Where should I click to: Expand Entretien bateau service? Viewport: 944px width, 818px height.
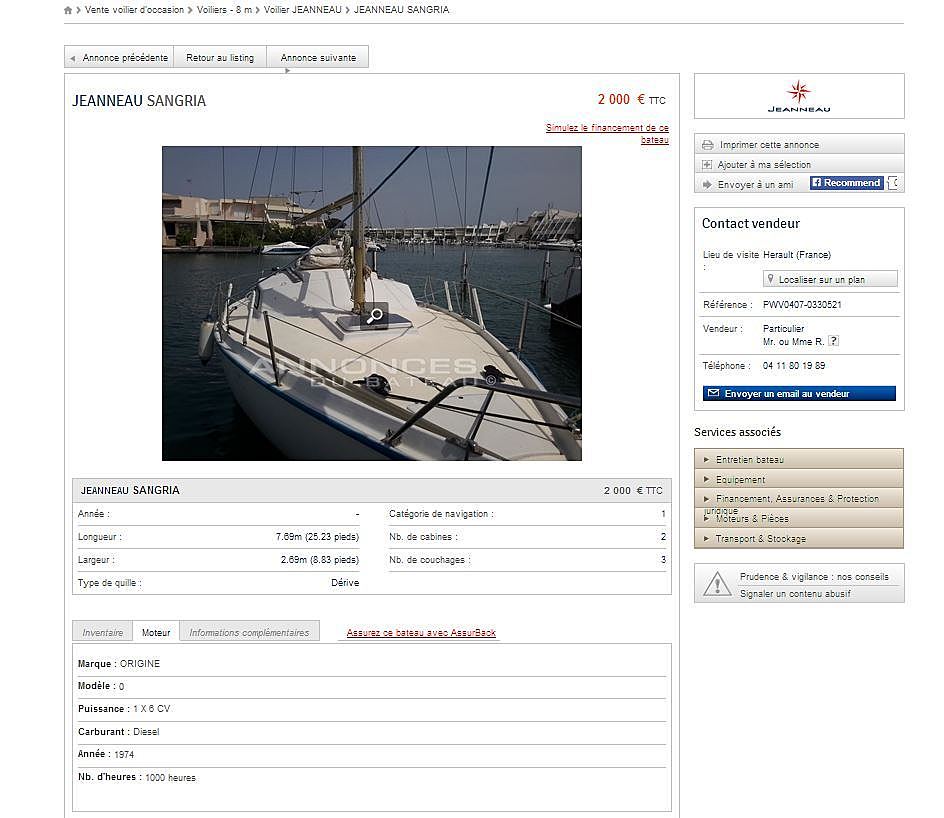pyautogui.click(x=799, y=459)
